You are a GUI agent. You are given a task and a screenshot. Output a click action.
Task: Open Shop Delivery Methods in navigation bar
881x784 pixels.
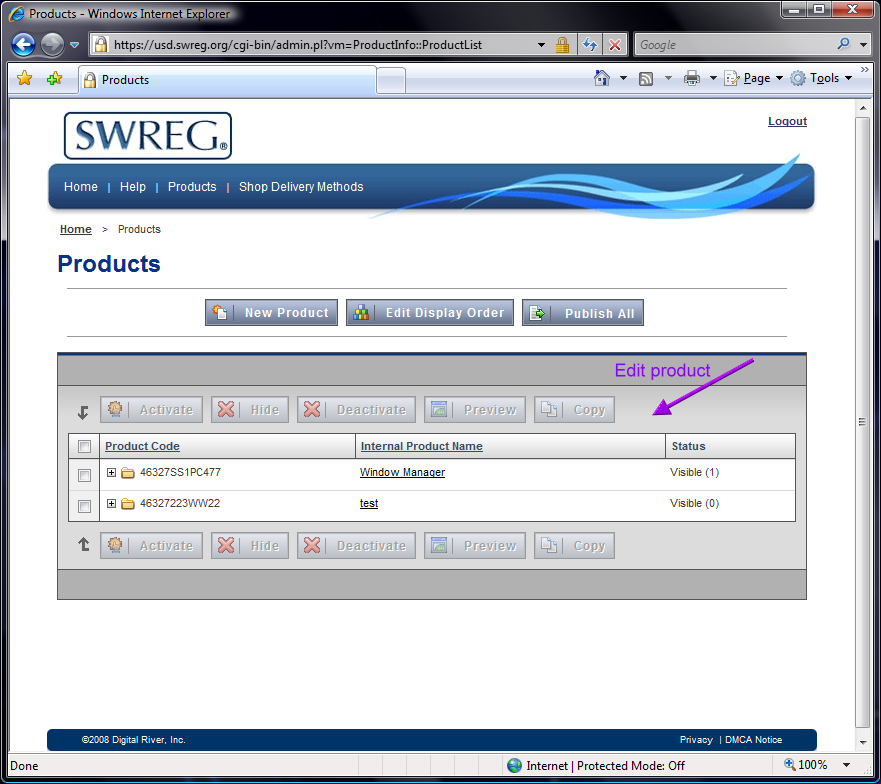pyautogui.click(x=301, y=187)
